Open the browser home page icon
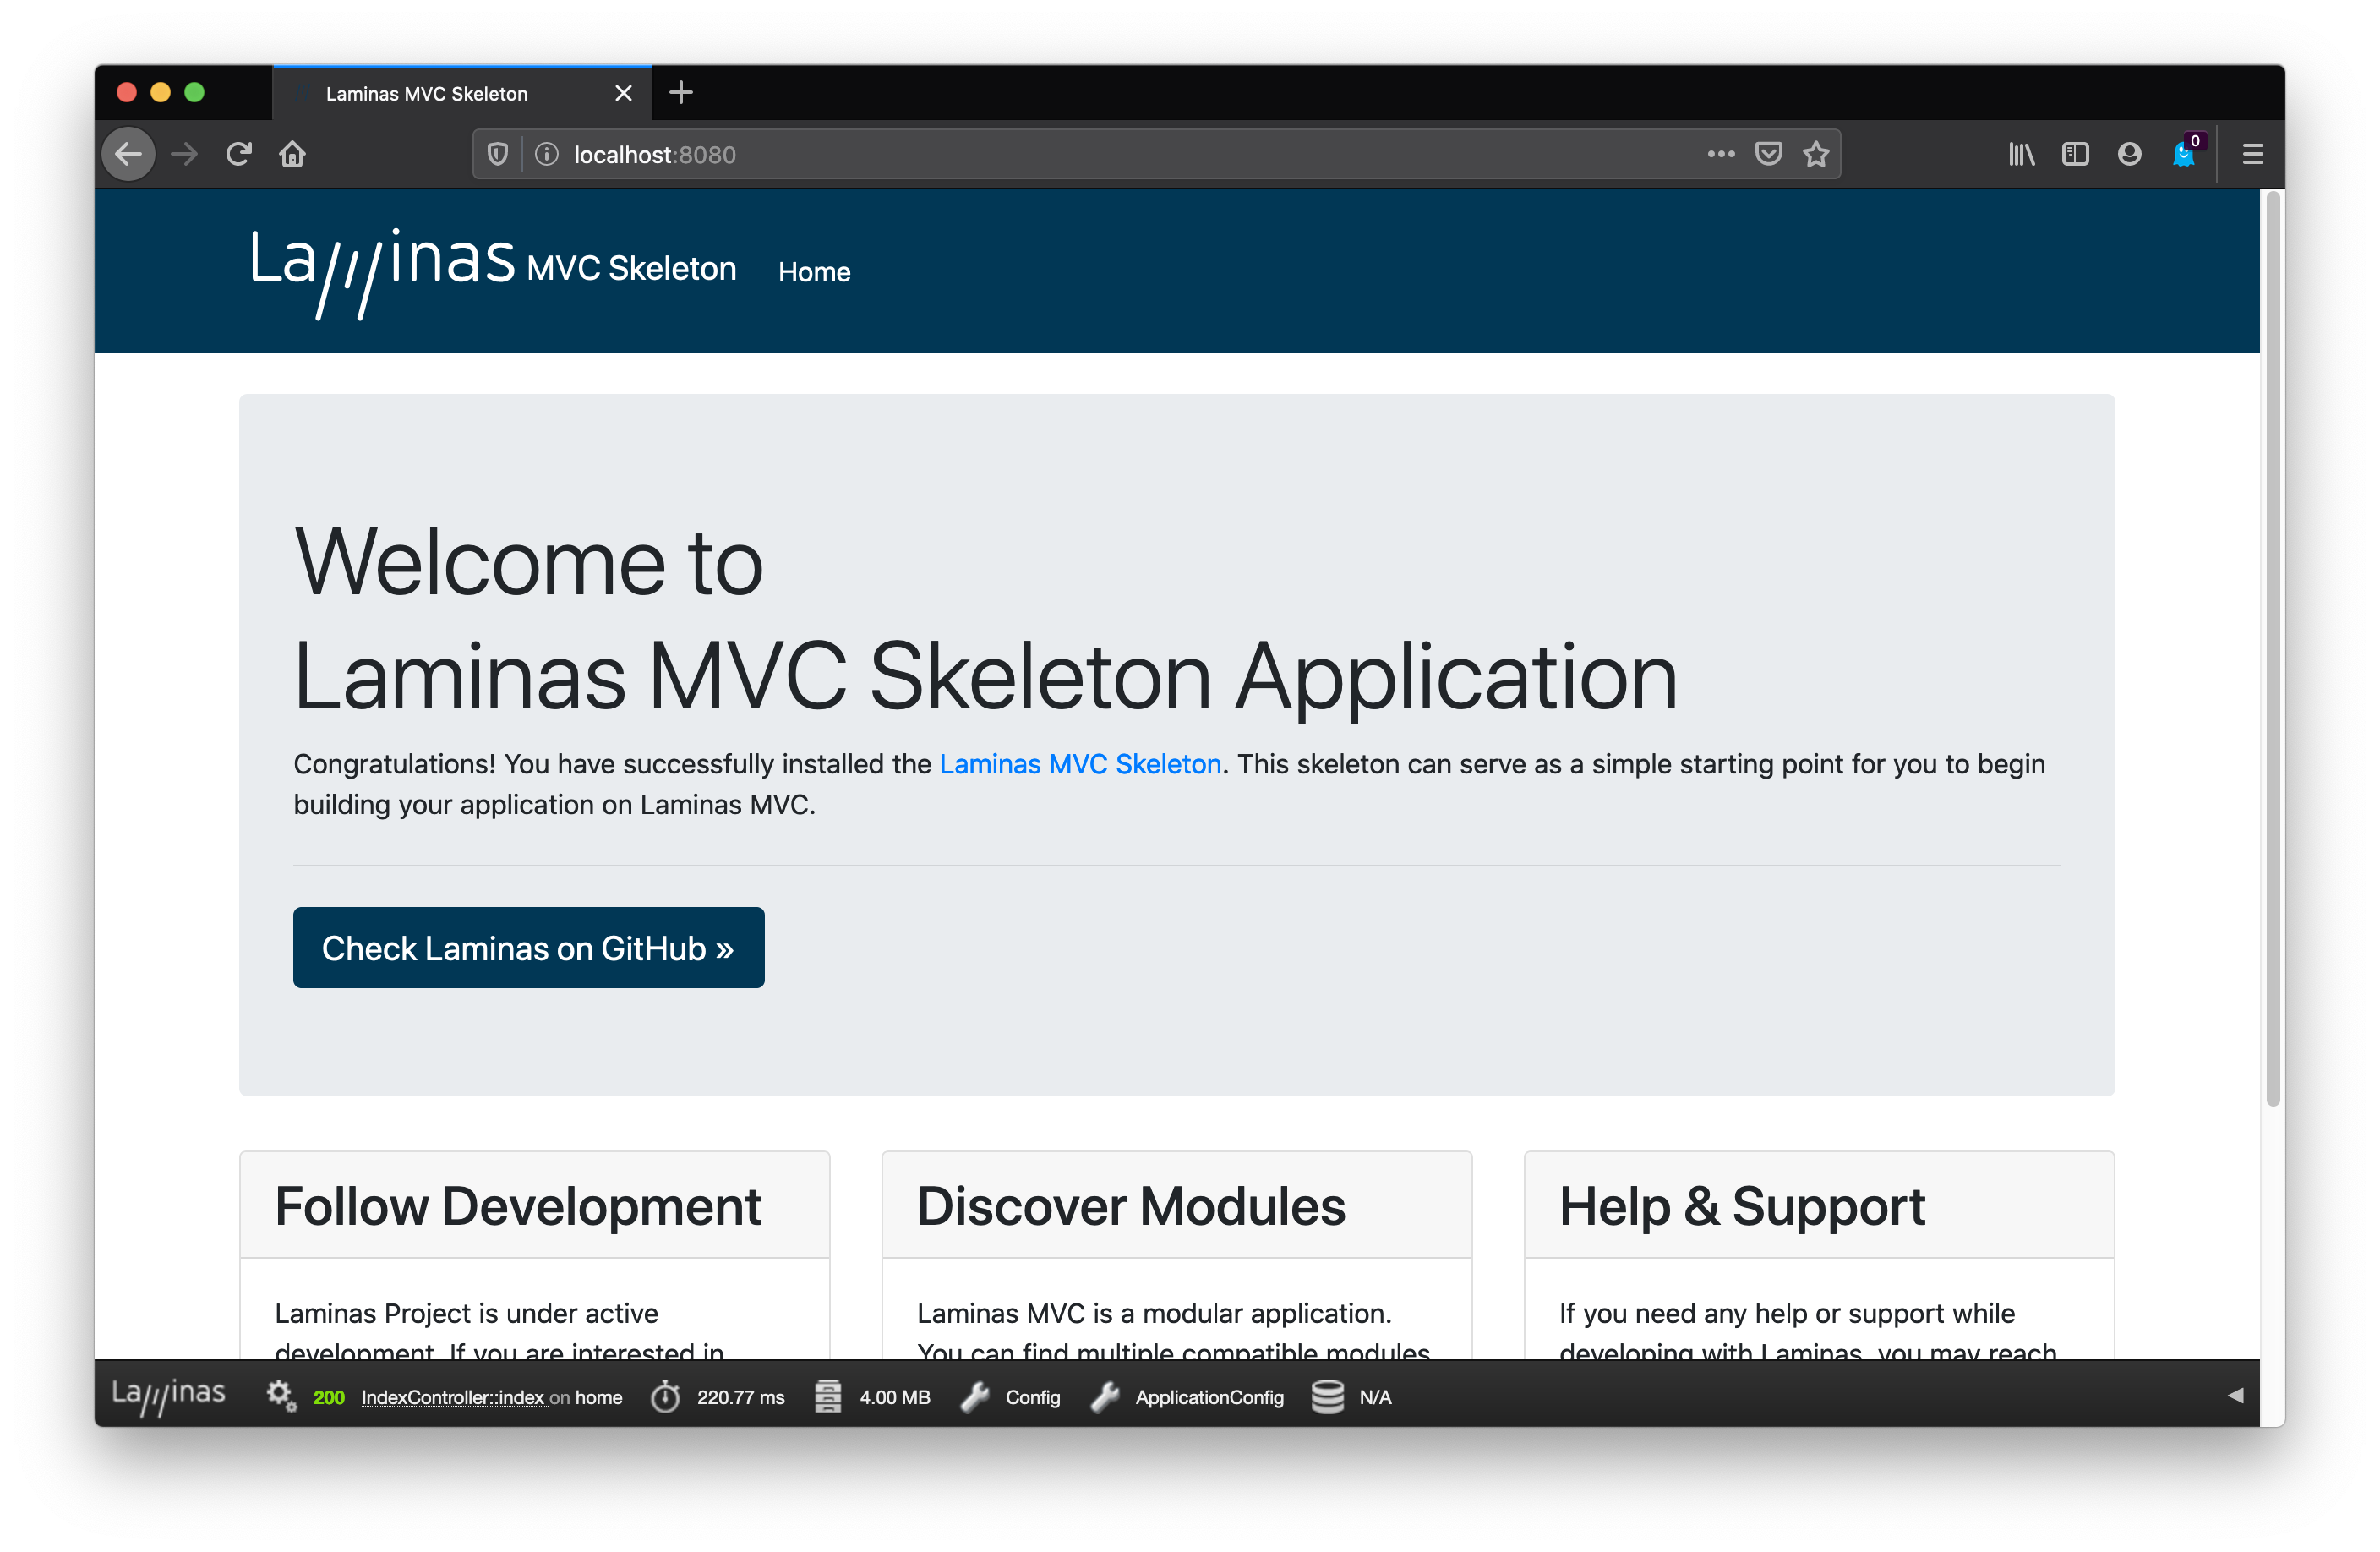Screen dimensions: 2380x1552 292,154
